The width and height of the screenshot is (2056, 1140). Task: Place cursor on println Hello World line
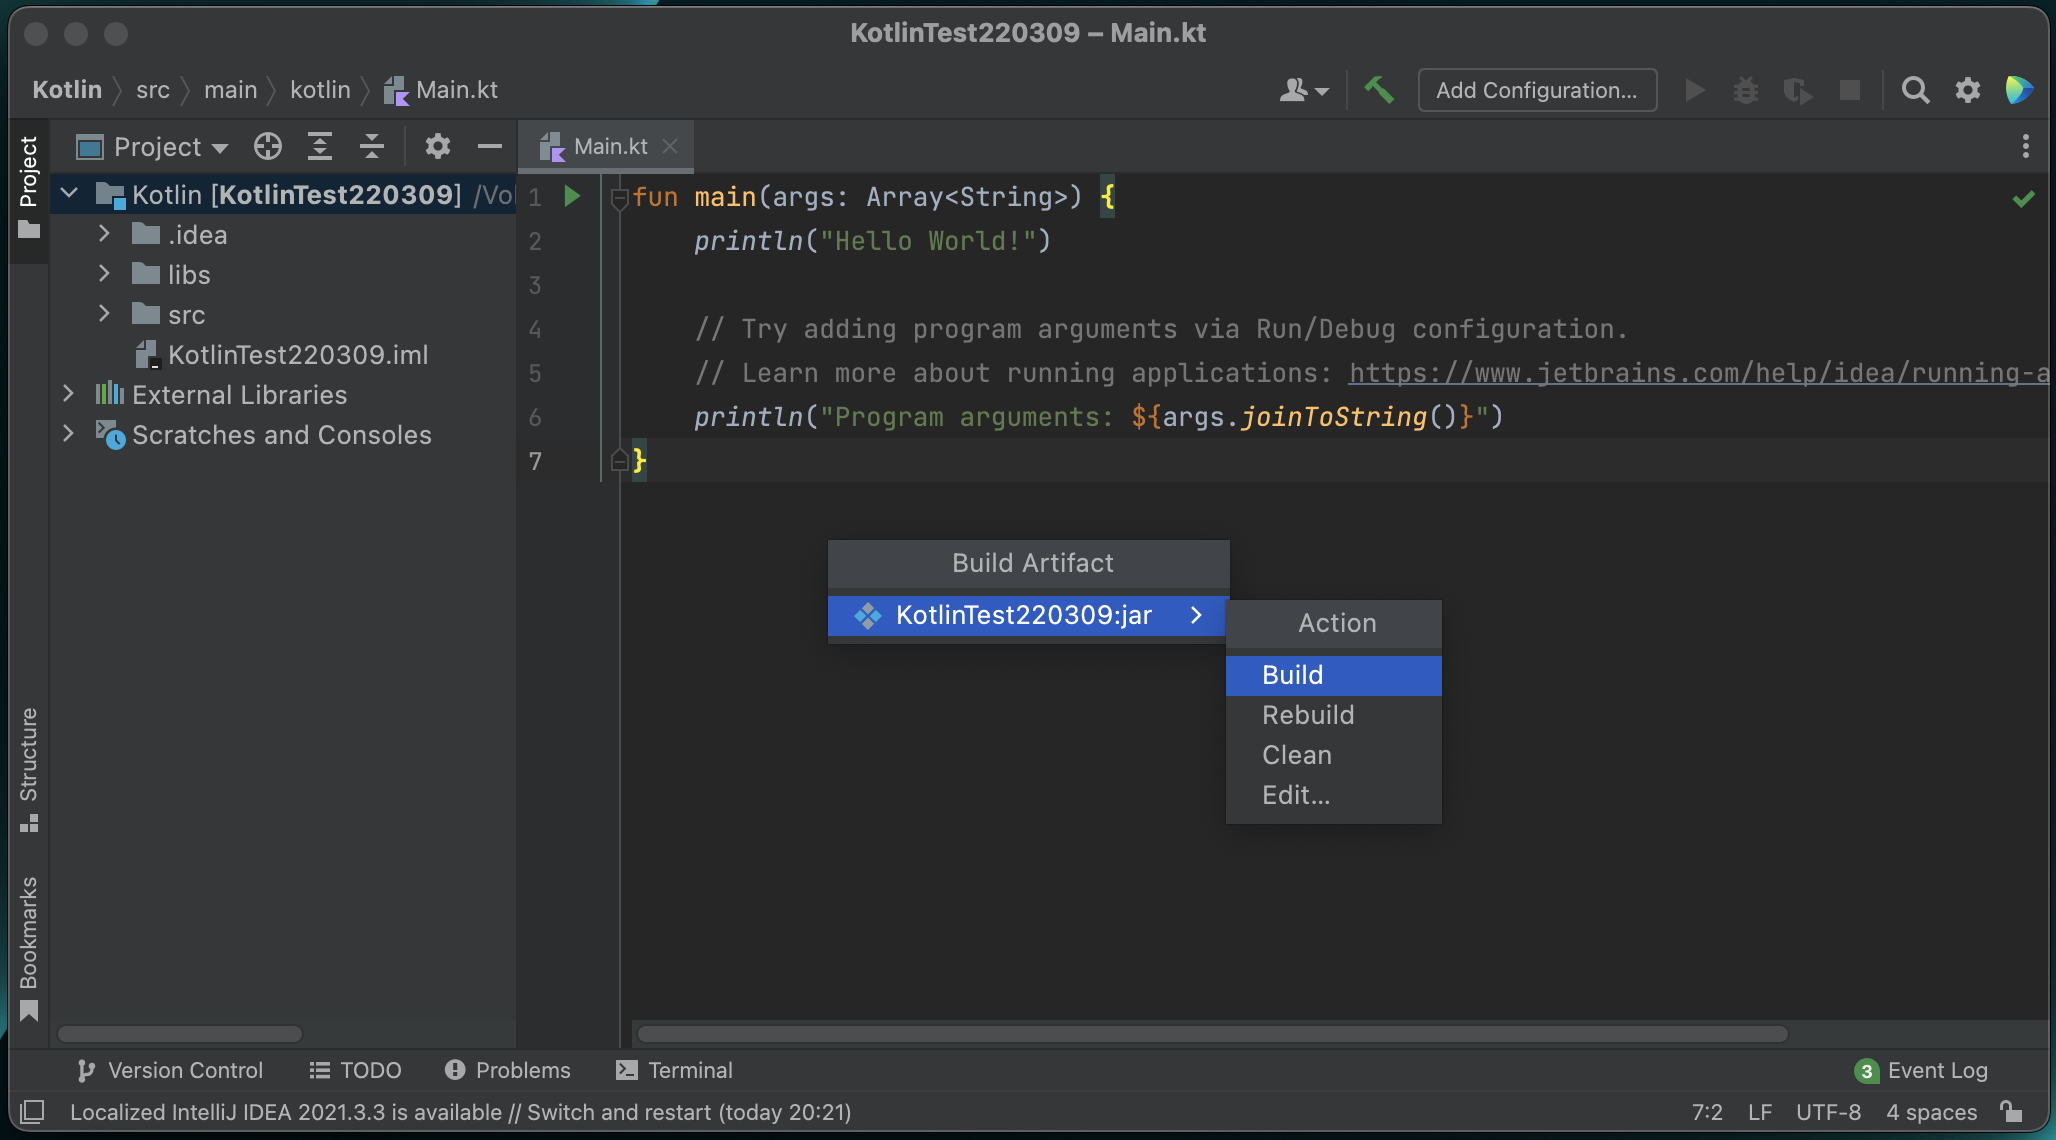[x=872, y=241]
